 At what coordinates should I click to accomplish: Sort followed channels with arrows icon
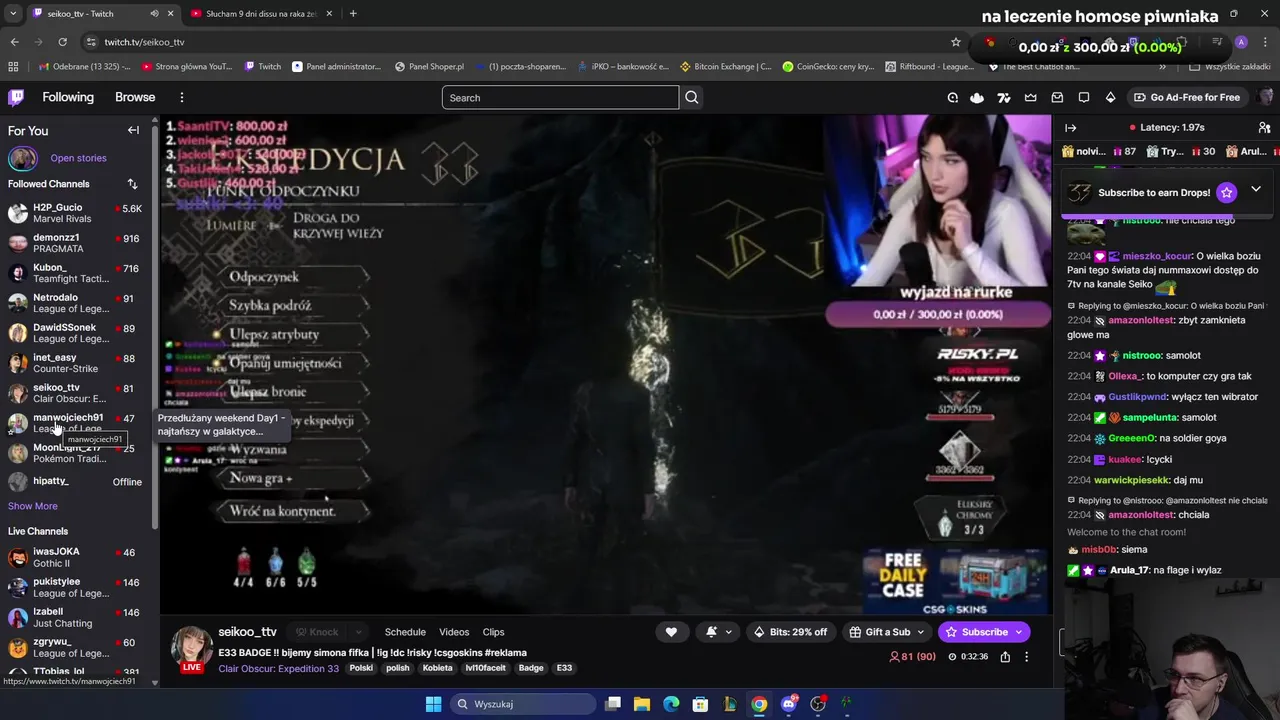(x=132, y=184)
